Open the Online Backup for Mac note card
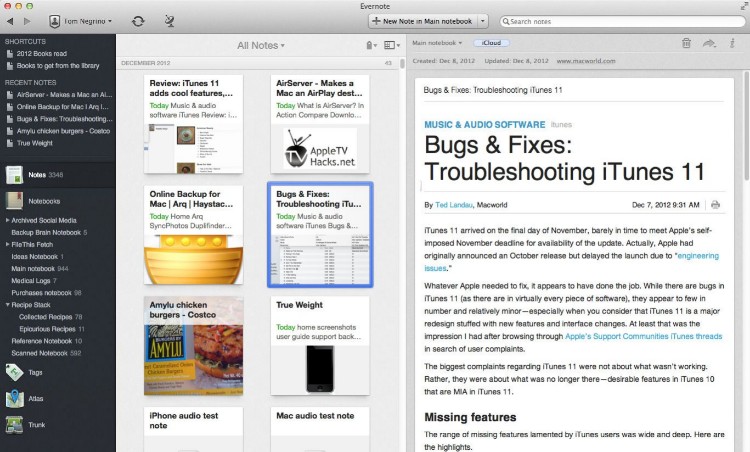 pos(193,235)
